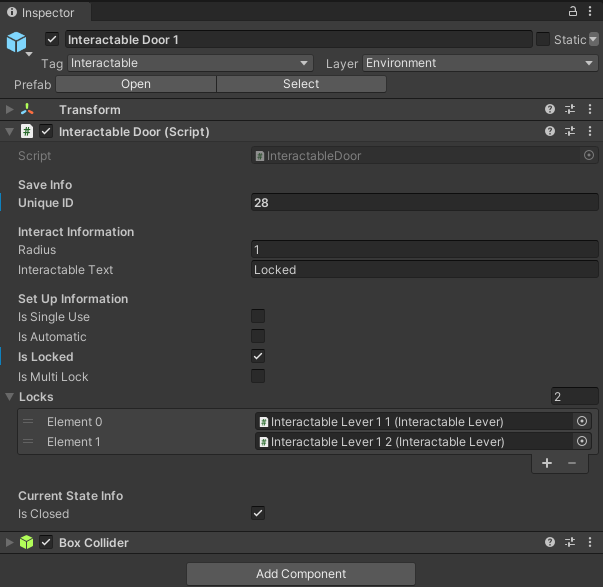Toggle the Is Multi Lock checkbox
603x587 pixels.
tap(258, 377)
